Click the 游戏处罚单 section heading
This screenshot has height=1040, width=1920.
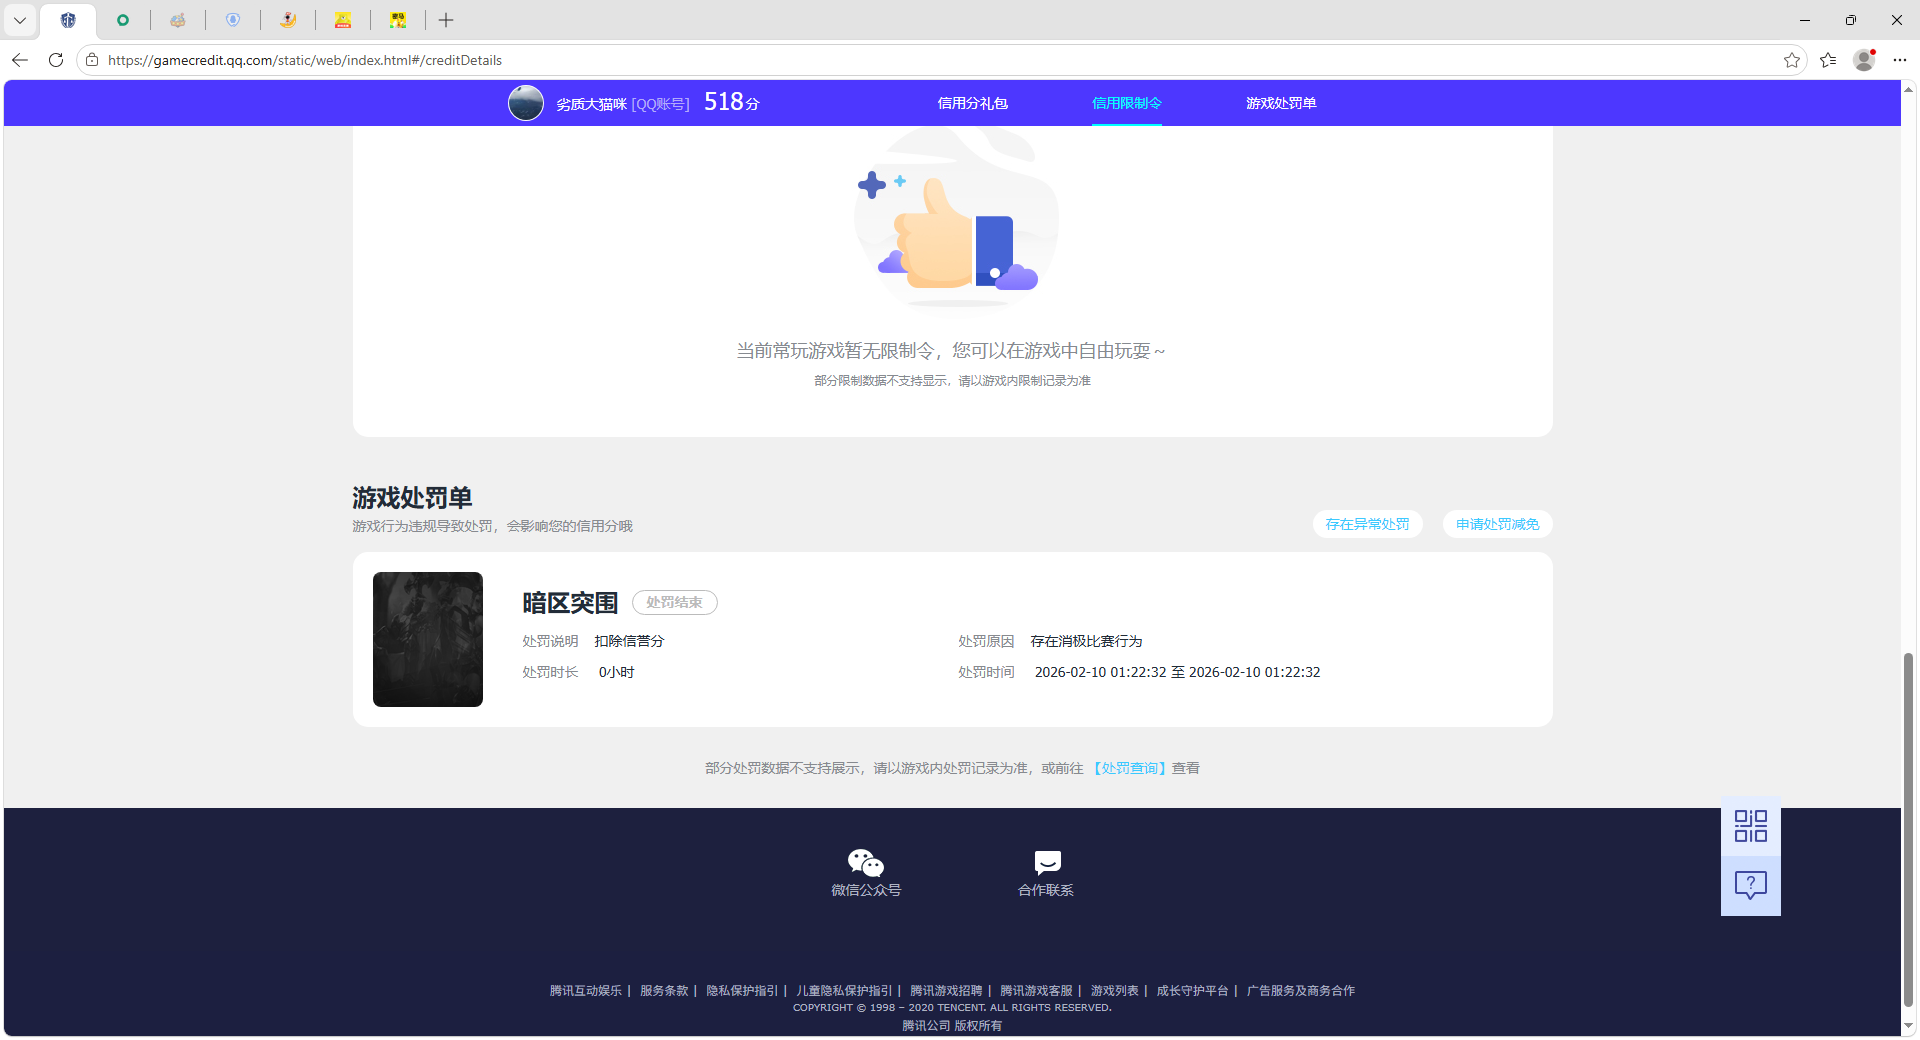412,498
